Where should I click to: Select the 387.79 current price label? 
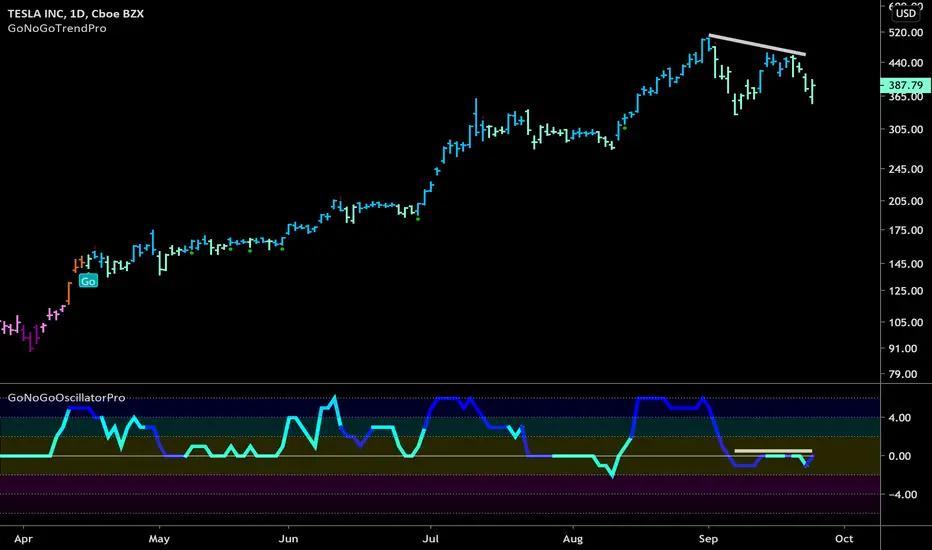[905, 86]
